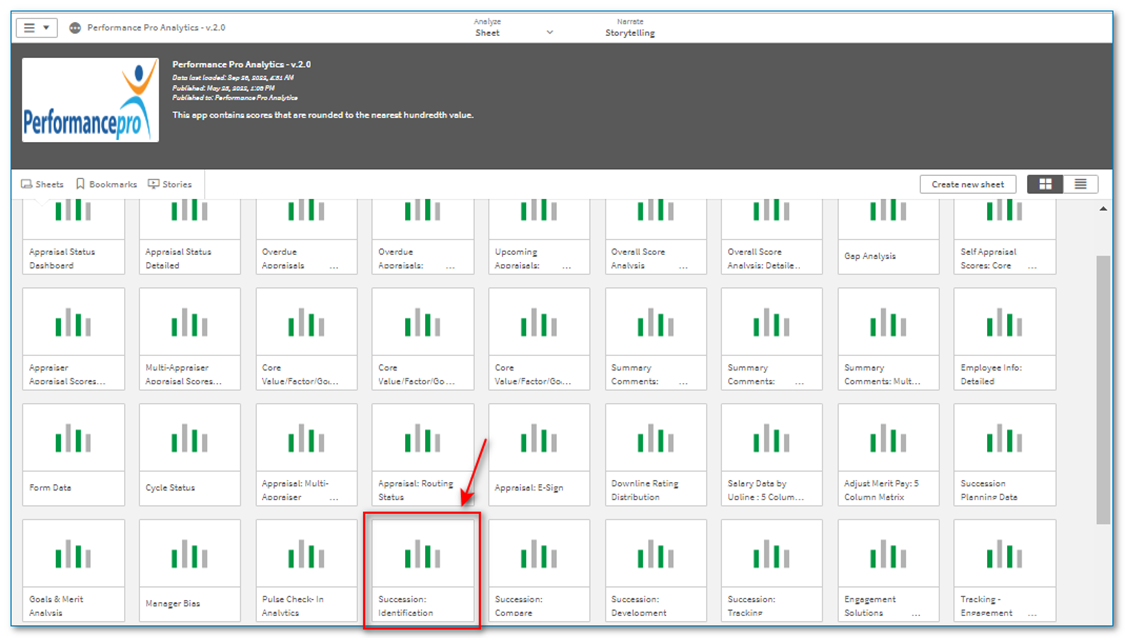This screenshot has width=1125, height=638.
Task: Open the hamburger navigation menu icon
Action: coord(28,27)
